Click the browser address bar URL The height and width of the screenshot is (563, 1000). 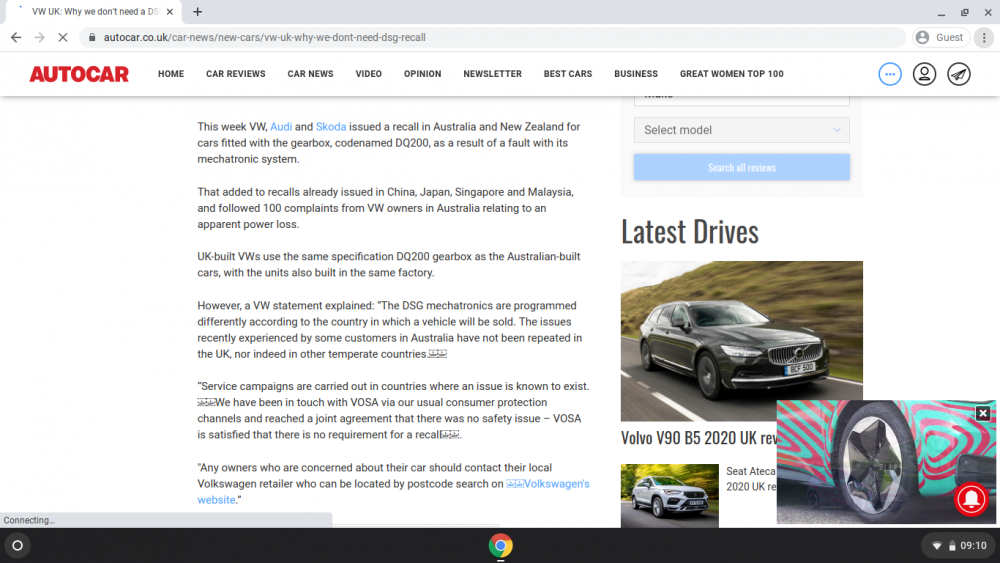pos(265,38)
